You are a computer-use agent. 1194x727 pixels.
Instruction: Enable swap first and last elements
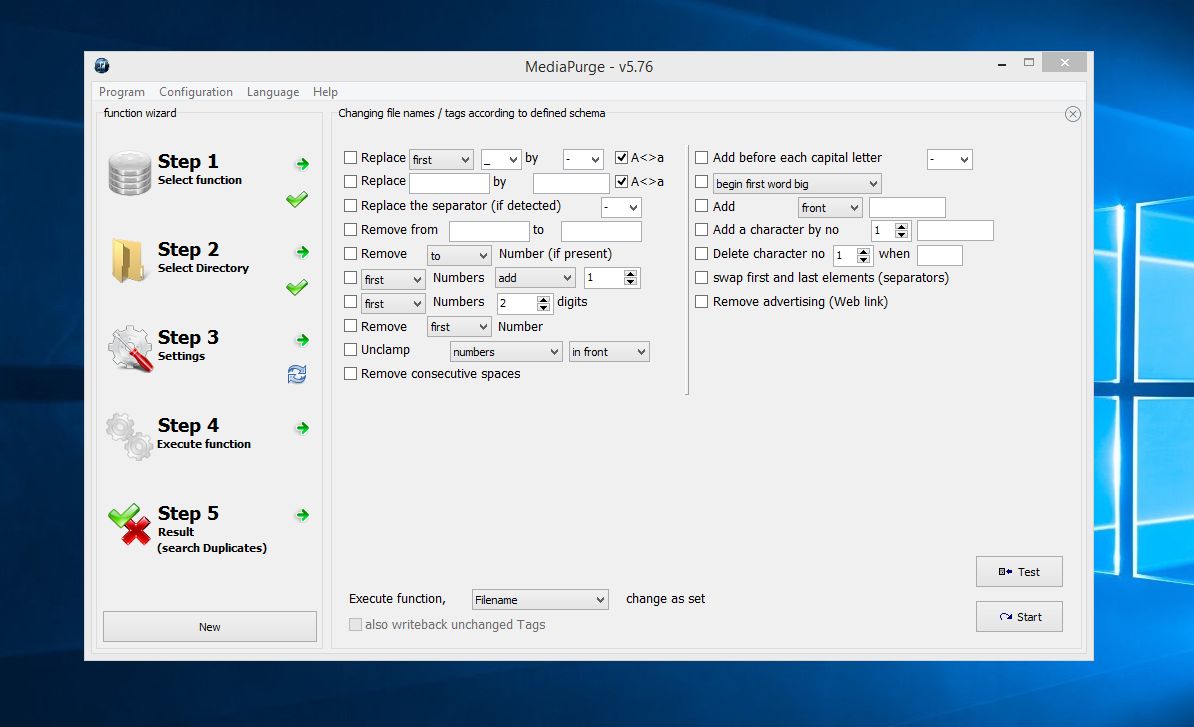tap(701, 278)
